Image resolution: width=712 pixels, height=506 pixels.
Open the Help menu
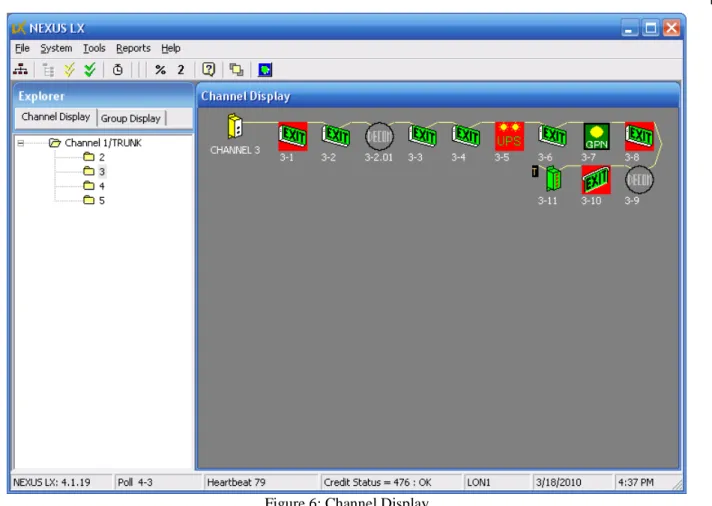click(171, 48)
